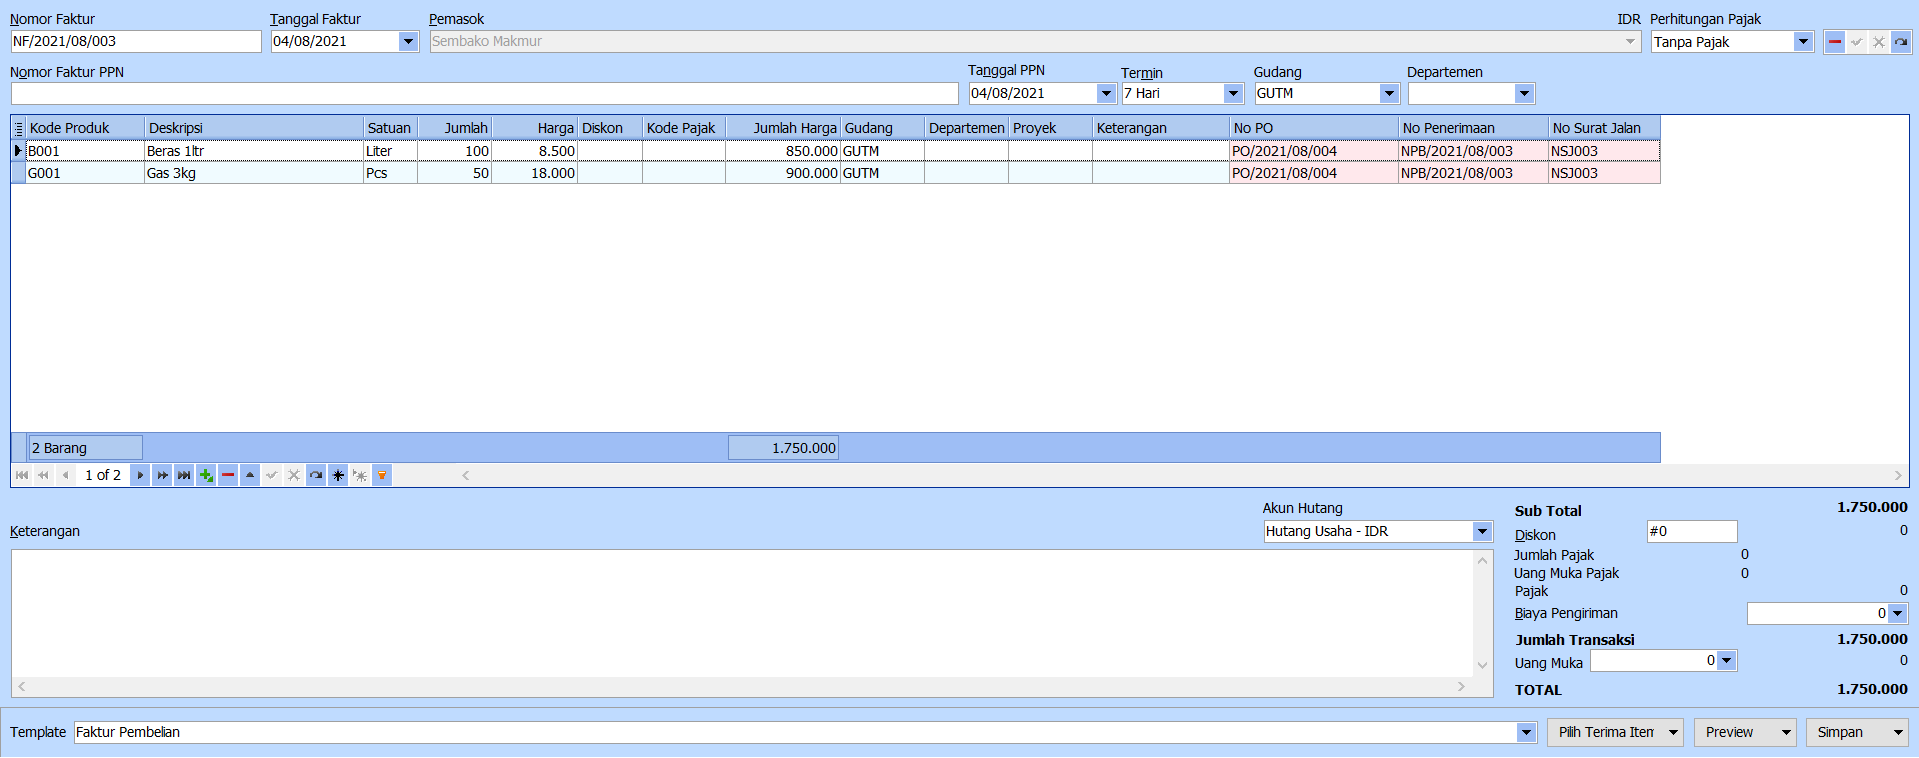Click the No Penerimaan column header
The height and width of the screenshot is (758, 1919).
coord(1474,128)
